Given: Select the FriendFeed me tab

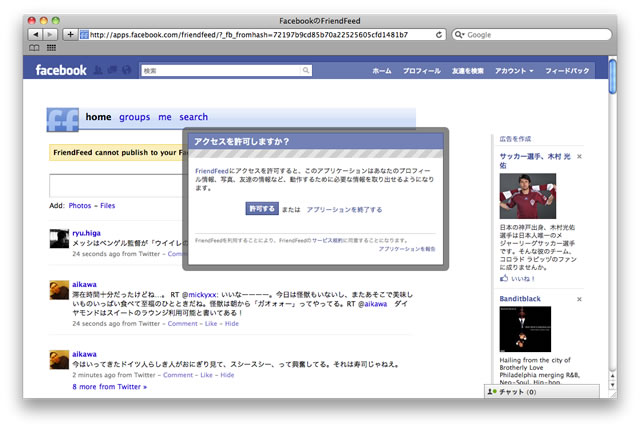Looking at the screenshot, I should pyautogui.click(x=165, y=117).
